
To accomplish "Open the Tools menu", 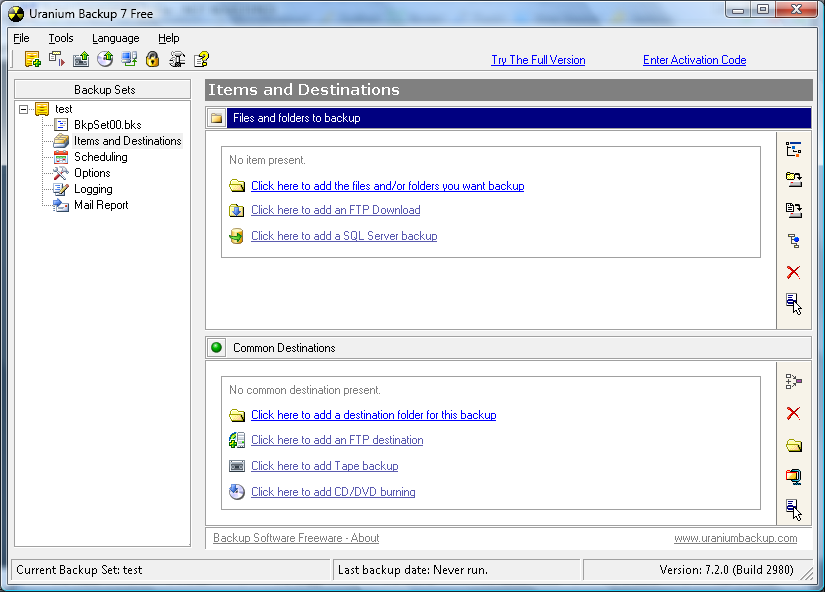I will pos(61,38).
